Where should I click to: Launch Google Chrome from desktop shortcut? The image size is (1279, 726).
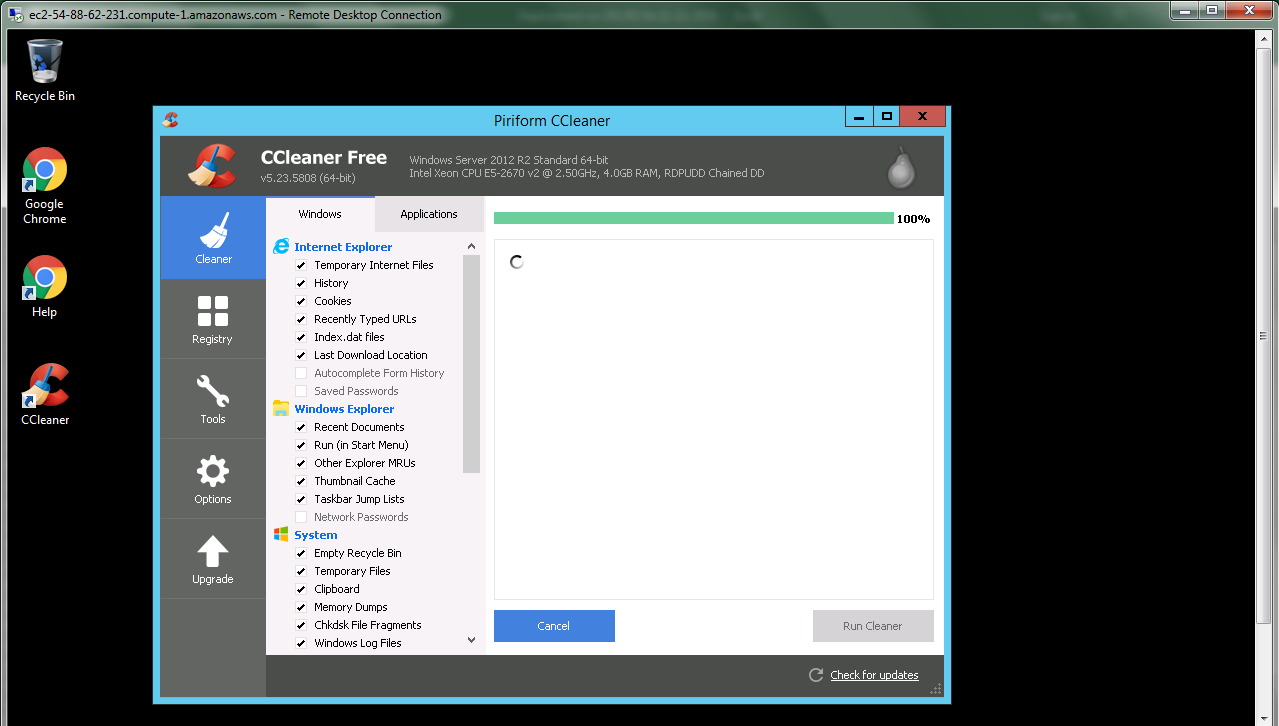[x=45, y=170]
